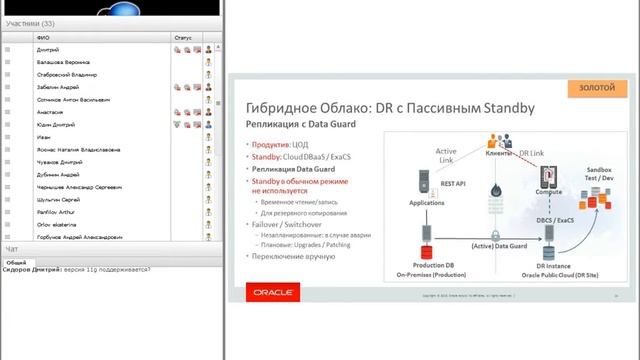Select participant Горбунов Андрей Александрович
The width and height of the screenshot is (640, 360).
[x=80, y=237]
